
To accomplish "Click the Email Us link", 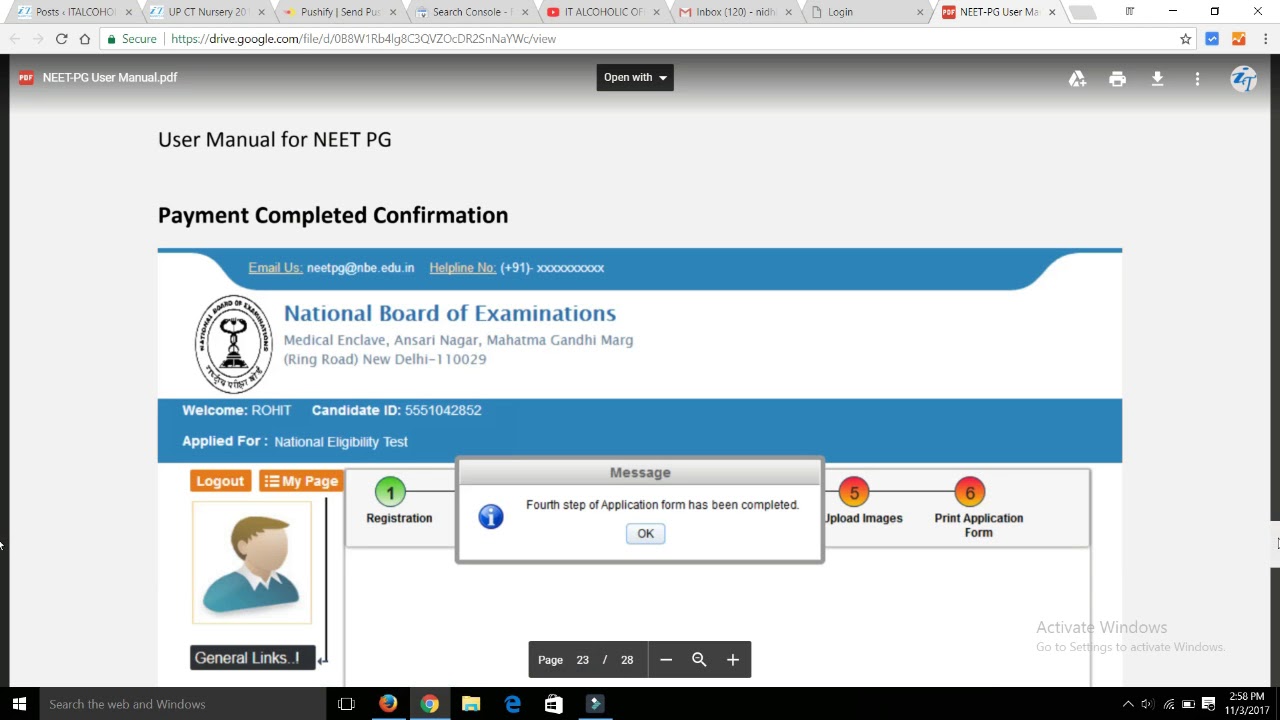I will [x=275, y=268].
